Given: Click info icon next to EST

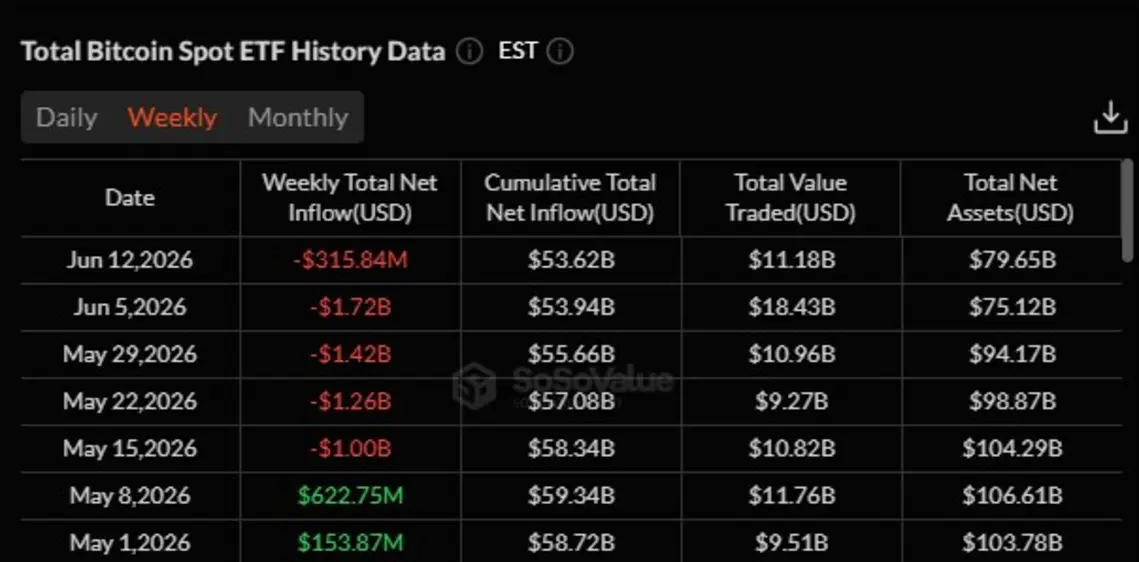Looking at the screenshot, I should pos(560,52).
